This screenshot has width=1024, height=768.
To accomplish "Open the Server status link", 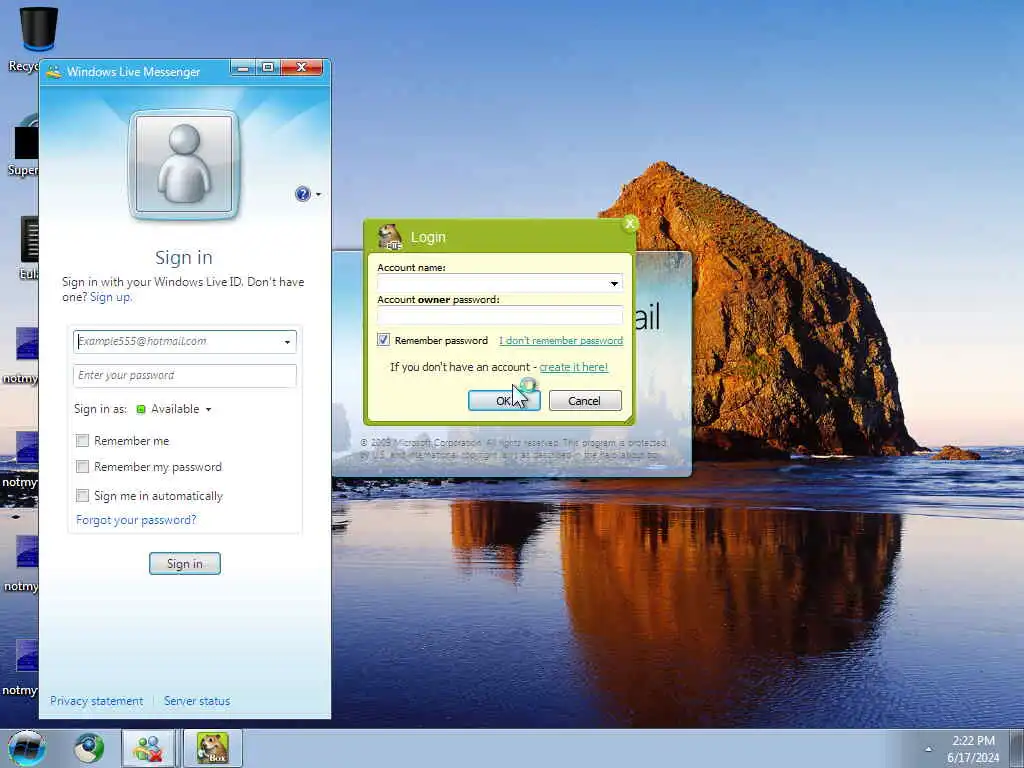I will (x=197, y=701).
